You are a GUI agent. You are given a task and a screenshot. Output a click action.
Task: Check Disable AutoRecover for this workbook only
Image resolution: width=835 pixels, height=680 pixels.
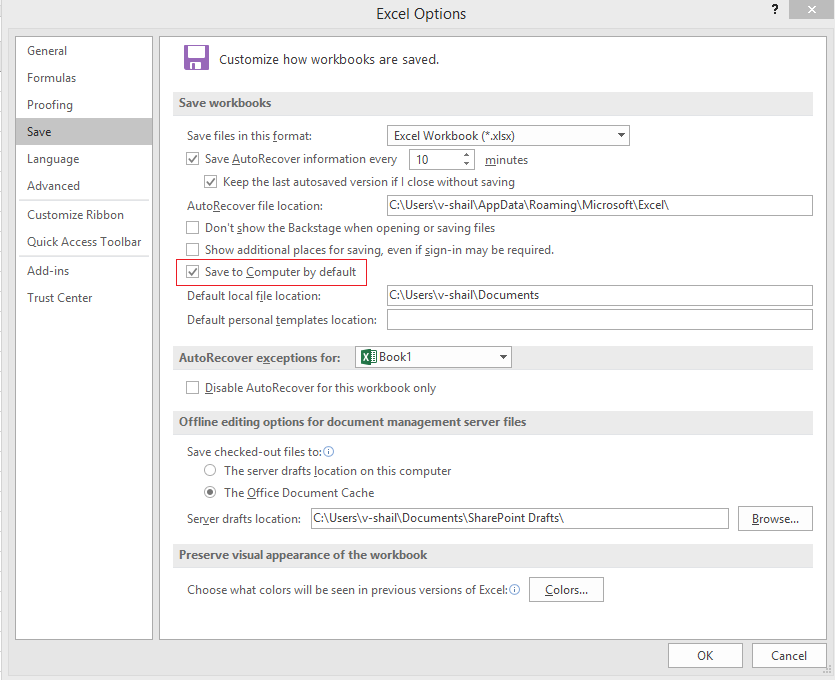192,387
